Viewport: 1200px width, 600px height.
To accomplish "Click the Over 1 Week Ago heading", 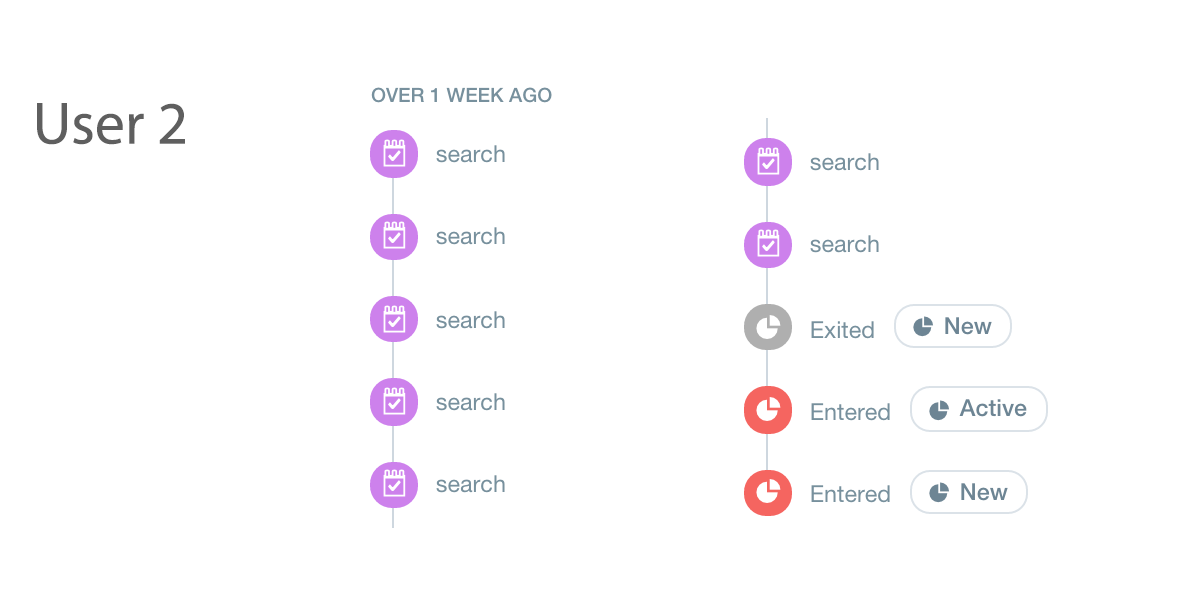I will (461, 96).
